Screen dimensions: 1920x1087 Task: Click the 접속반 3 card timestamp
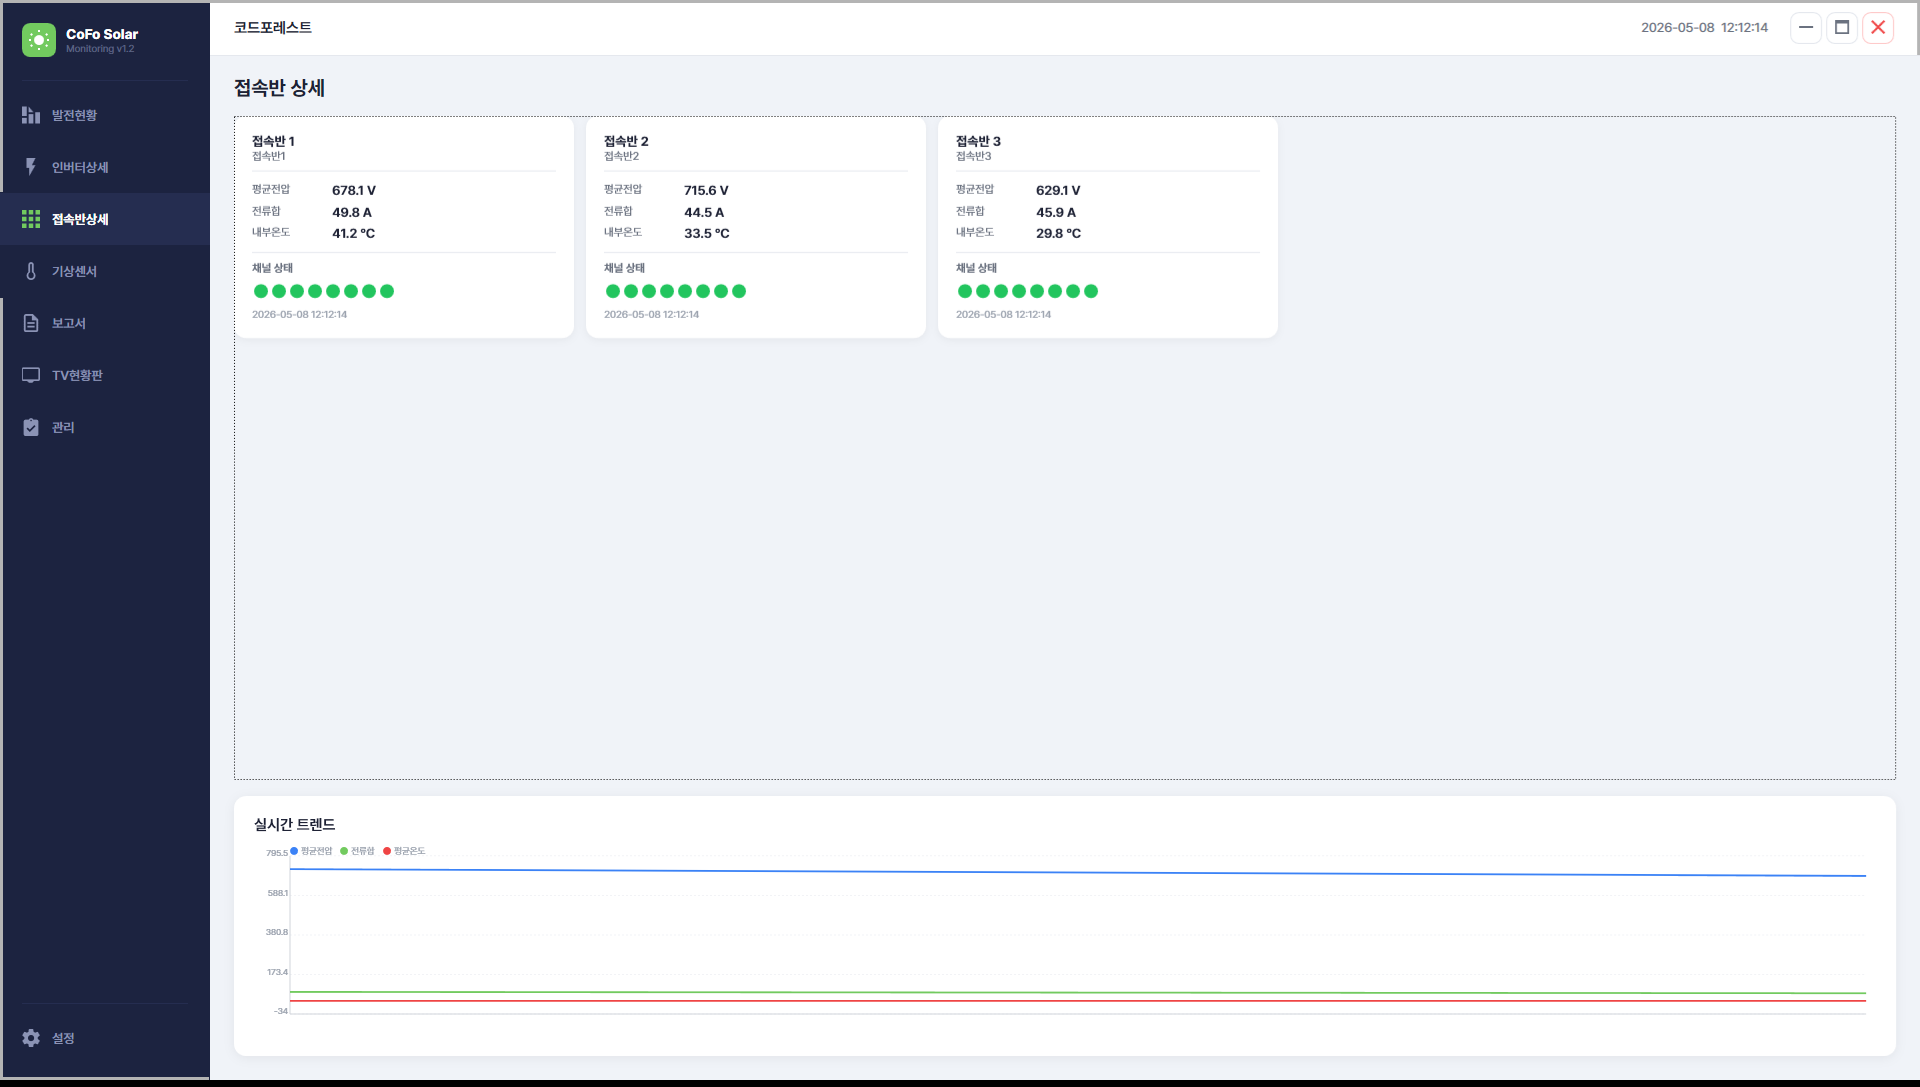(1004, 314)
